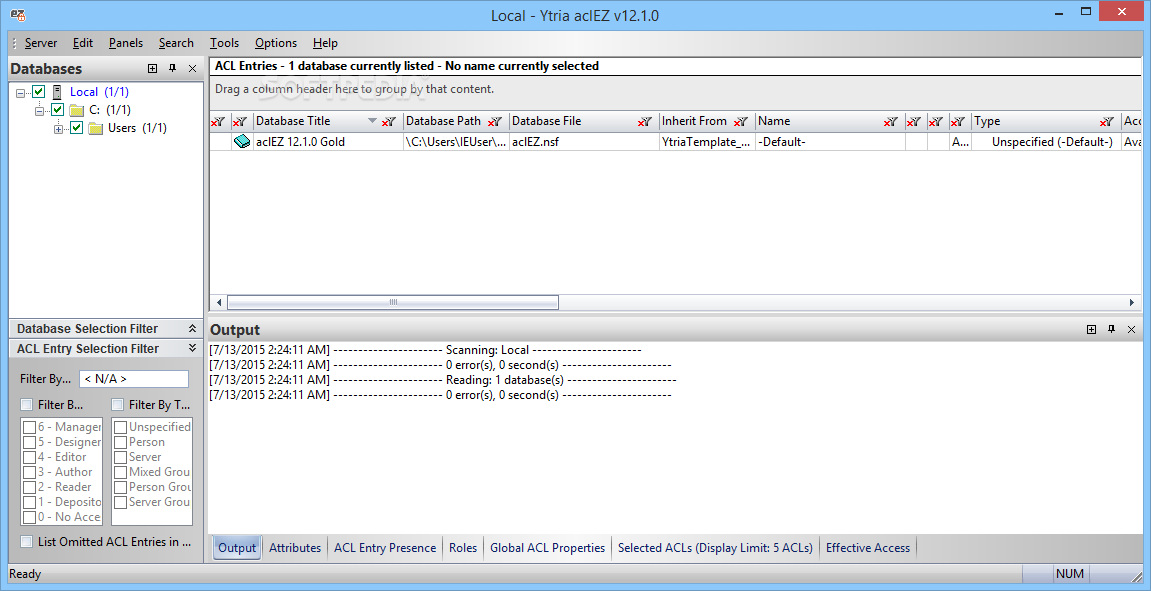This screenshot has height=591, width=1151.
Task: Click filter icon above the 'A...' cell
Action: click(x=958, y=122)
